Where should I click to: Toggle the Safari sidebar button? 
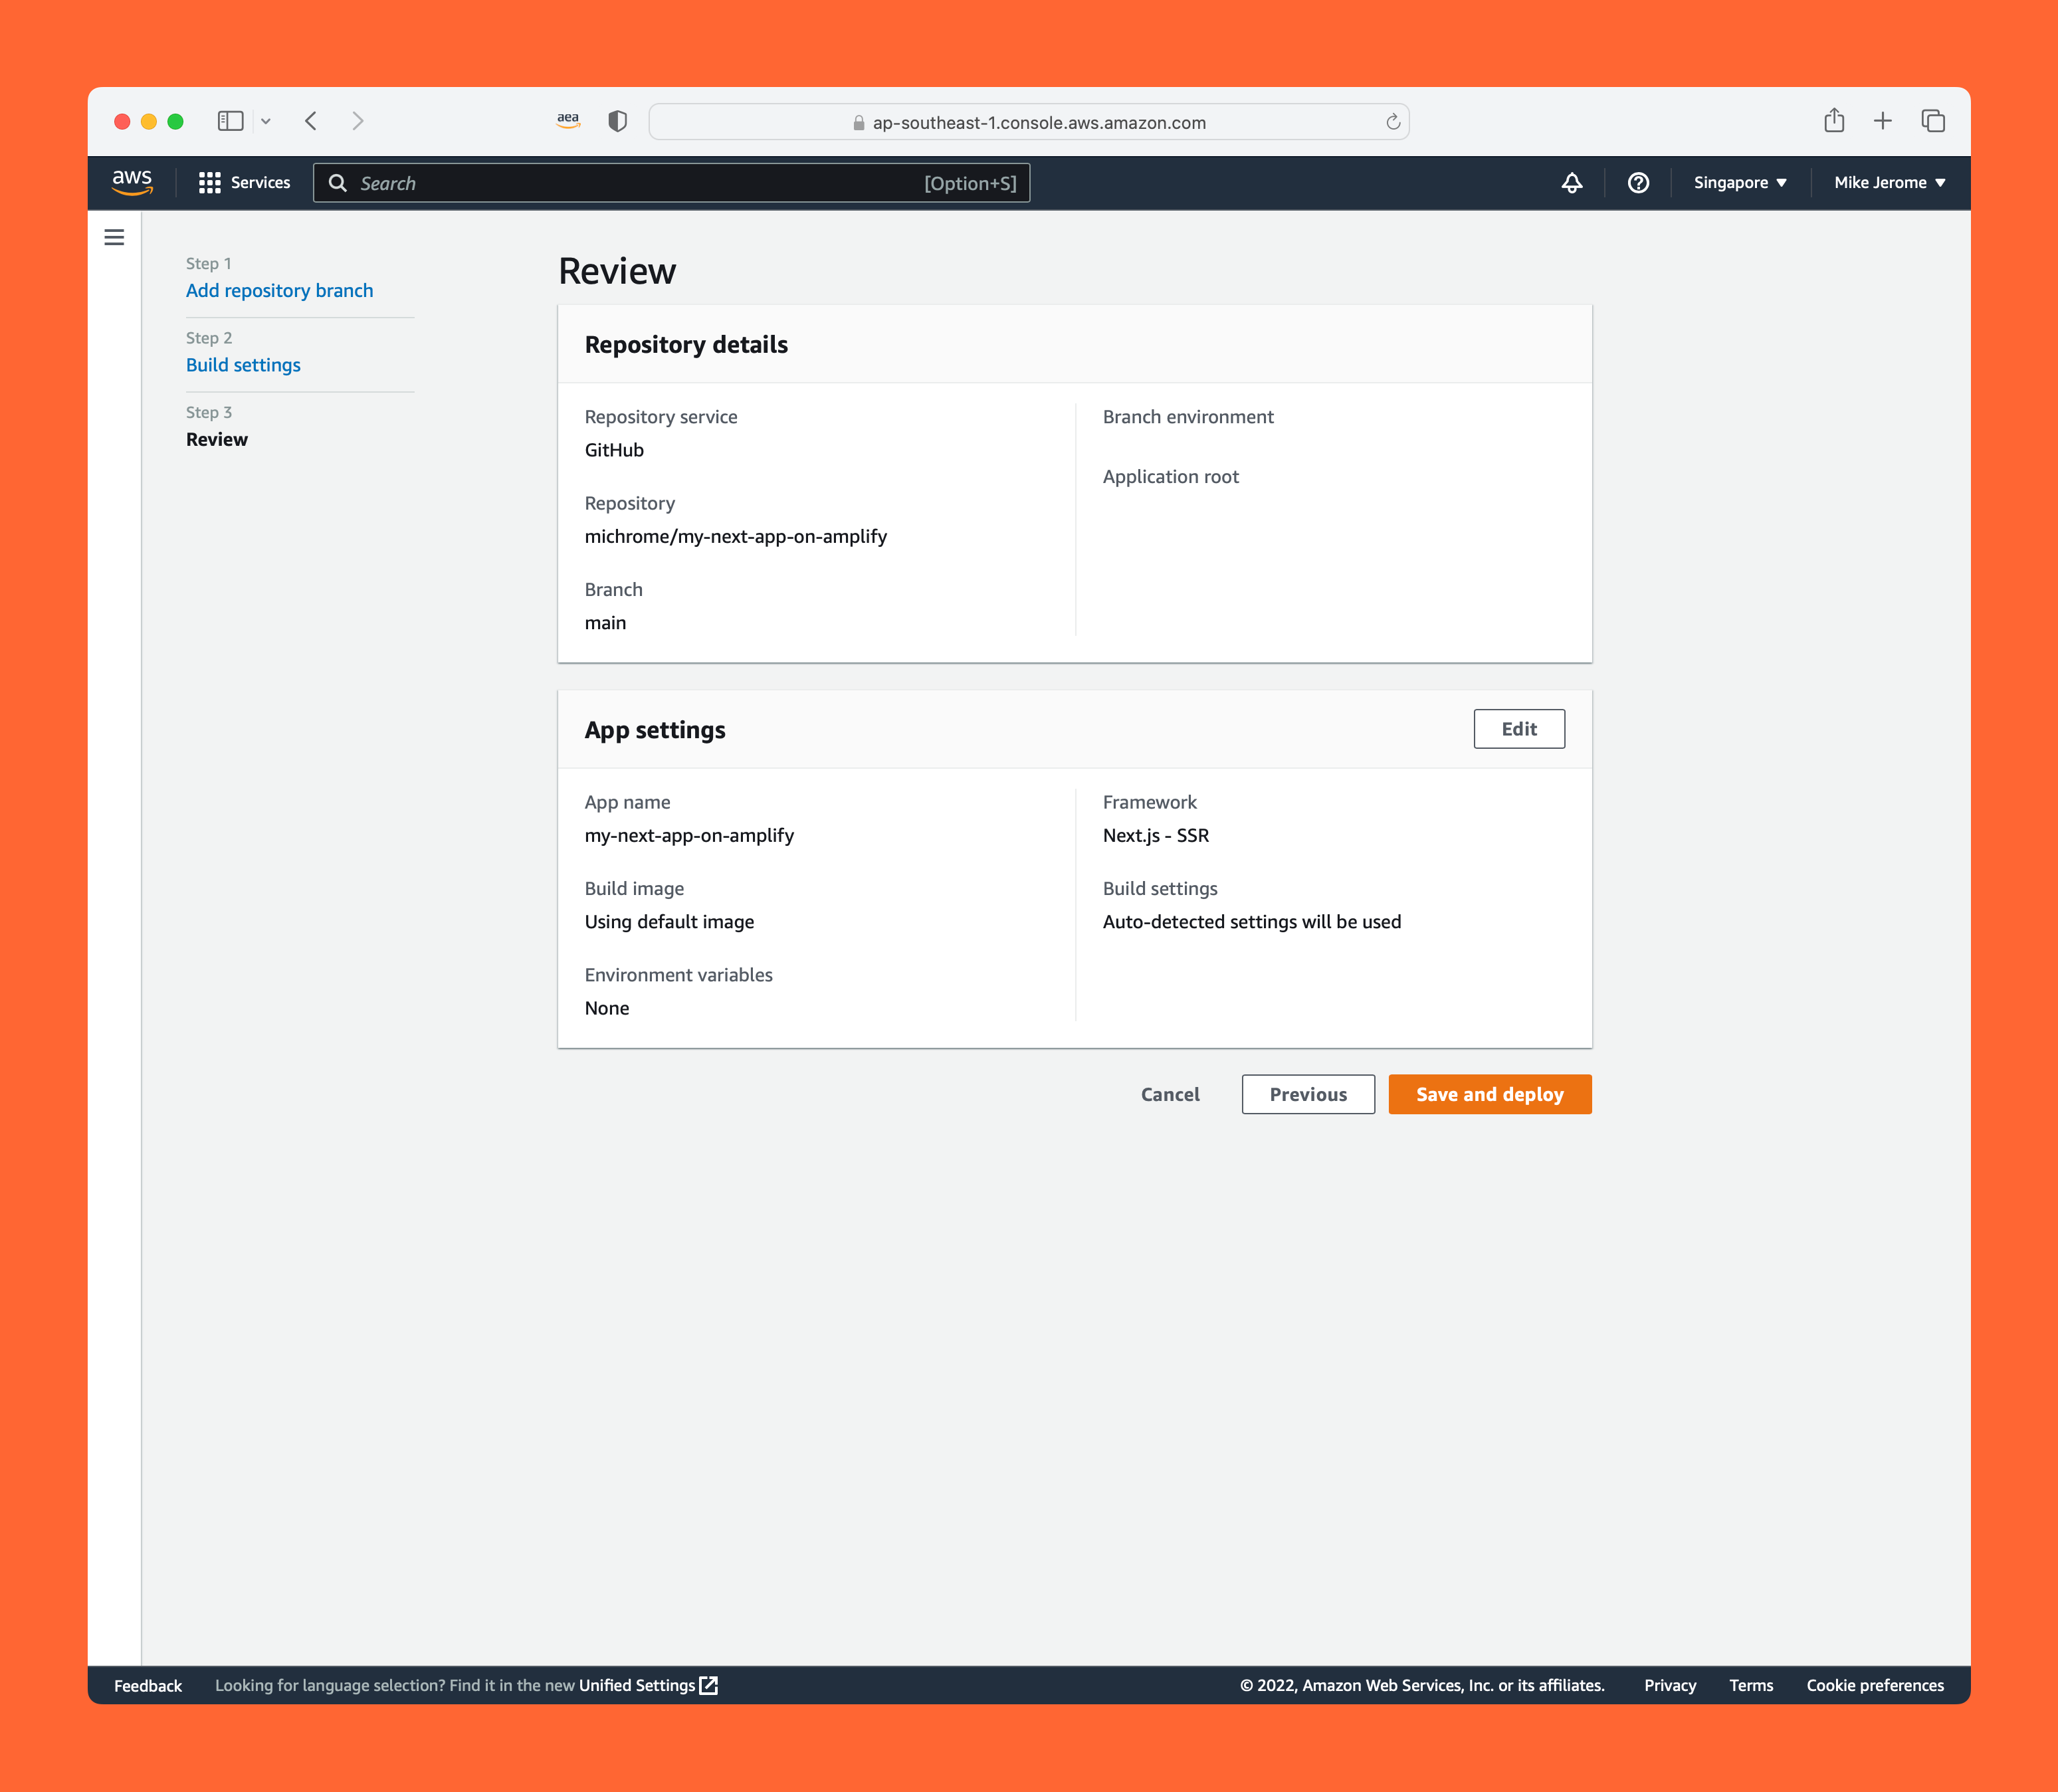[x=230, y=121]
